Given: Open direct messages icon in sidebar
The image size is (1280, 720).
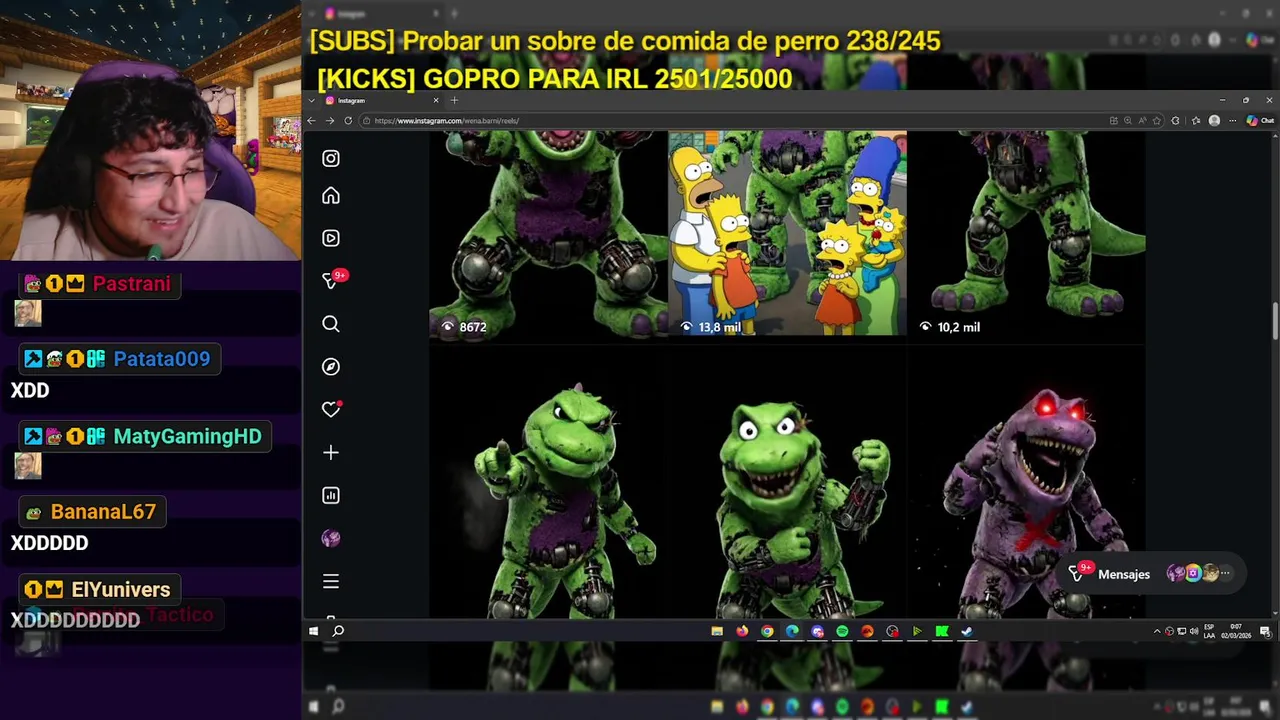Looking at the screenshot, I should (333, 280).
